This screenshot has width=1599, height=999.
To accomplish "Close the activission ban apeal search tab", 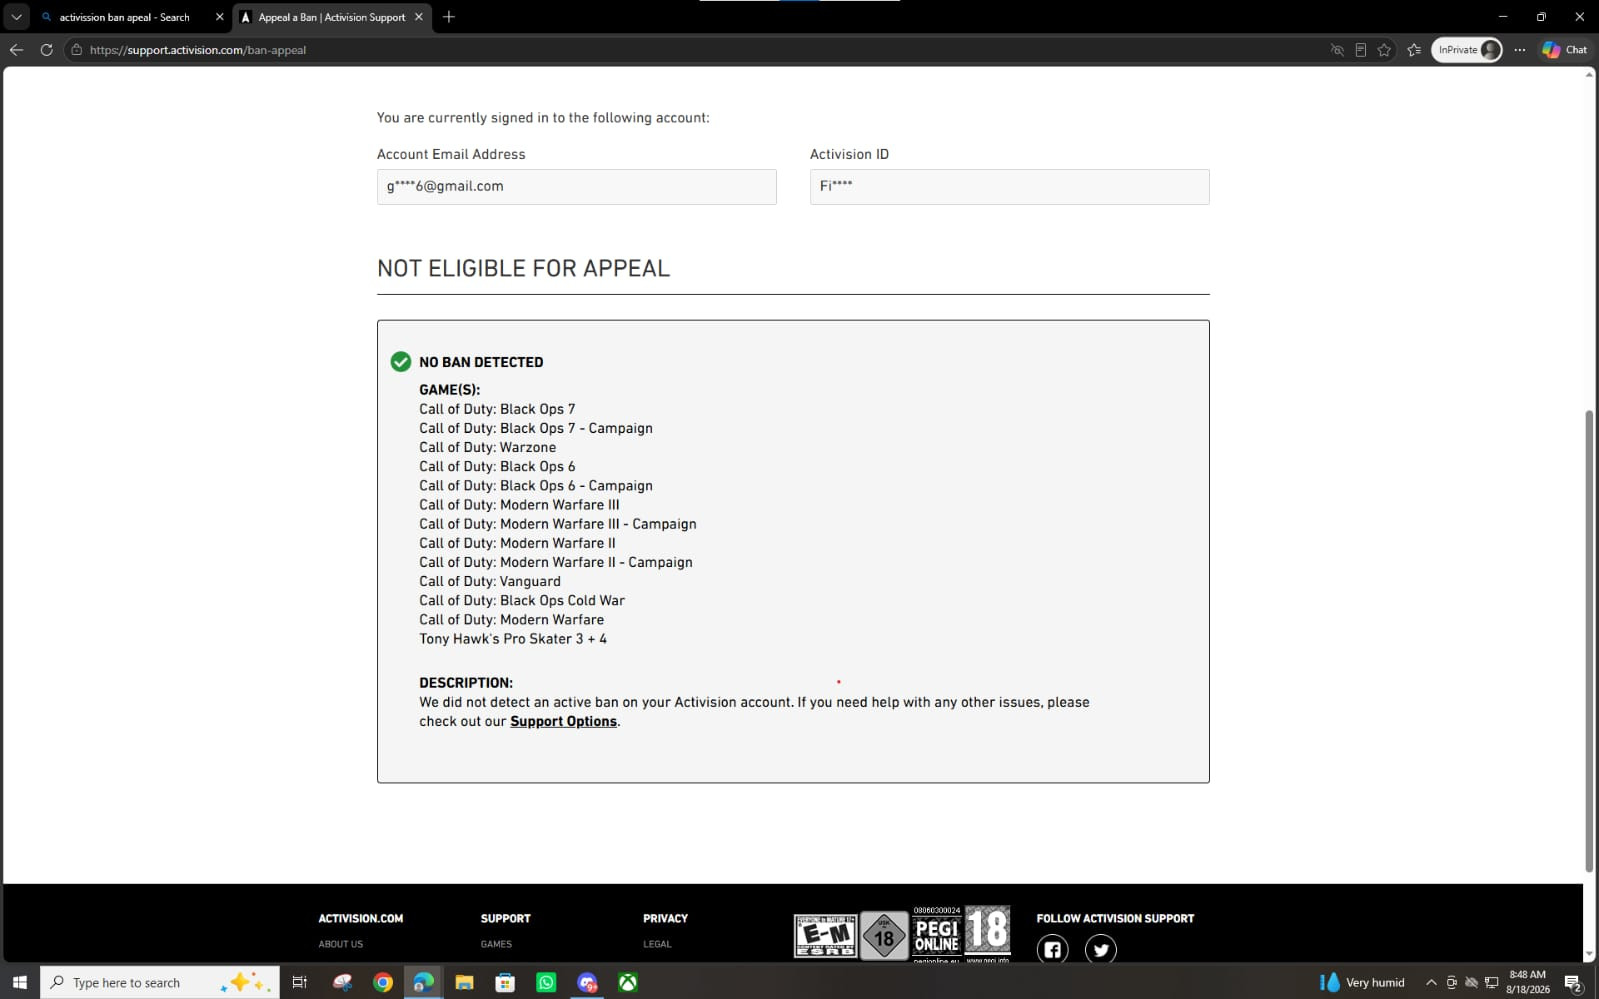I will [x=220, y=17].
